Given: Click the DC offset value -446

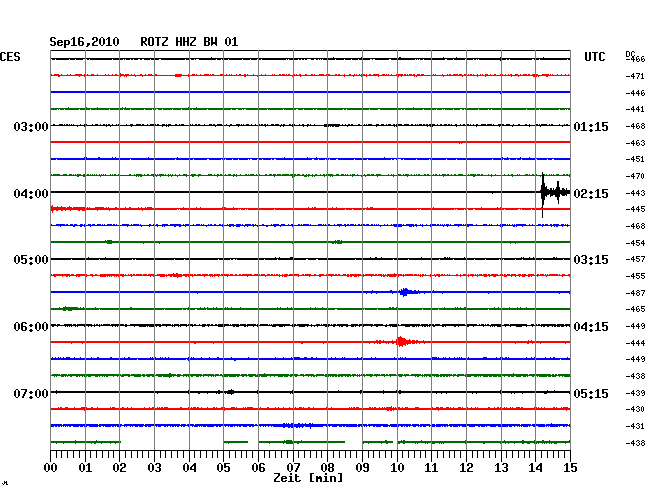Looking at the screenshot, I should [x=635, y=93].
